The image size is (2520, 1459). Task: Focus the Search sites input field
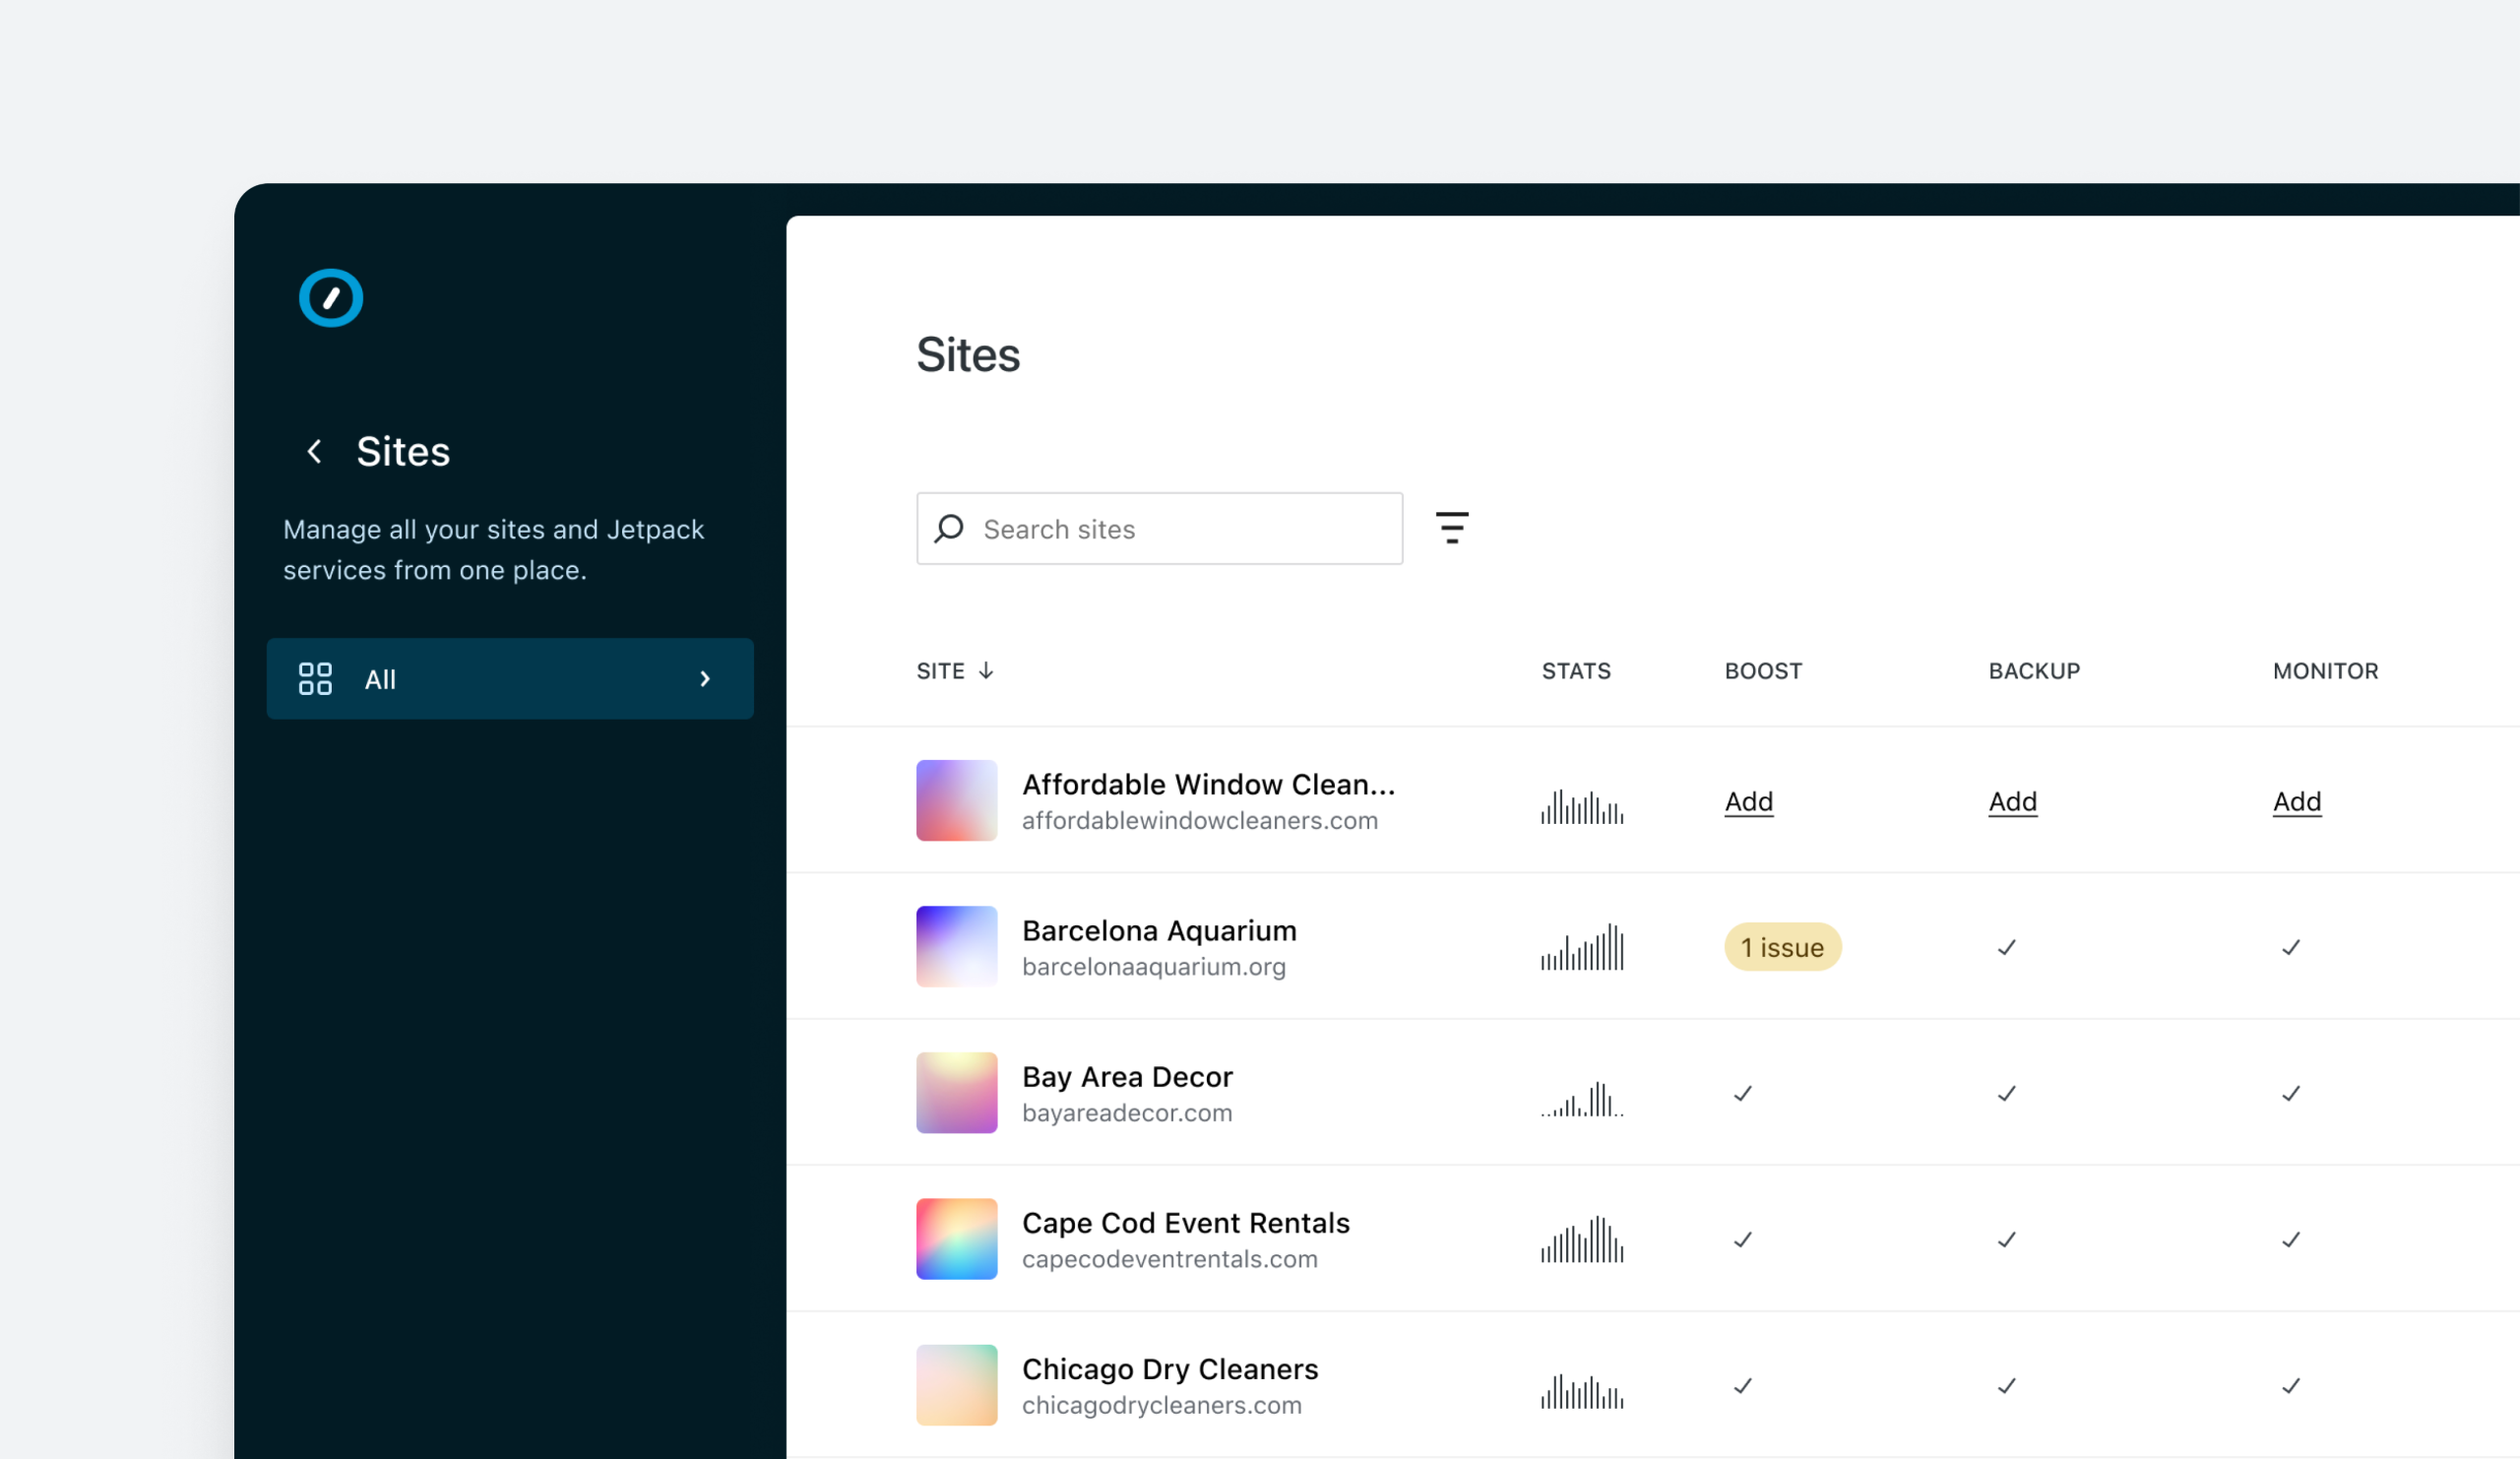(1180, 529)
